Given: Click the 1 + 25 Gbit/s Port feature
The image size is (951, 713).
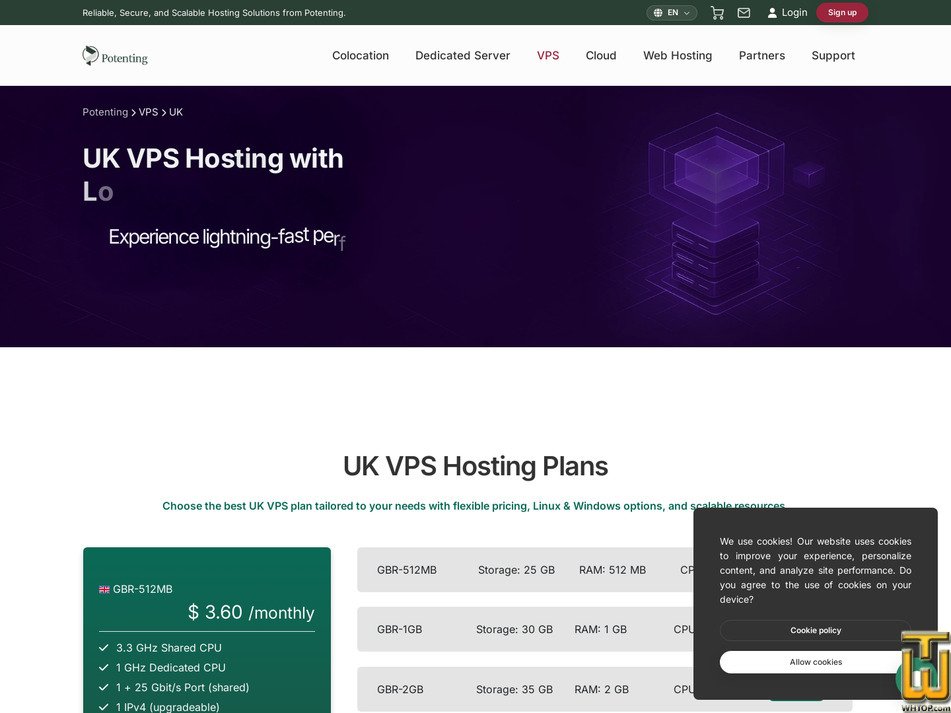Looking at the screenshot, I should click(183, 688).
